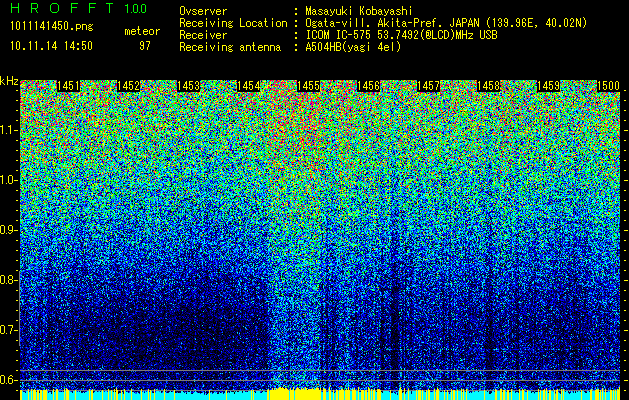Select the HROFFT 1.0.0 title text

pos(79,8)
